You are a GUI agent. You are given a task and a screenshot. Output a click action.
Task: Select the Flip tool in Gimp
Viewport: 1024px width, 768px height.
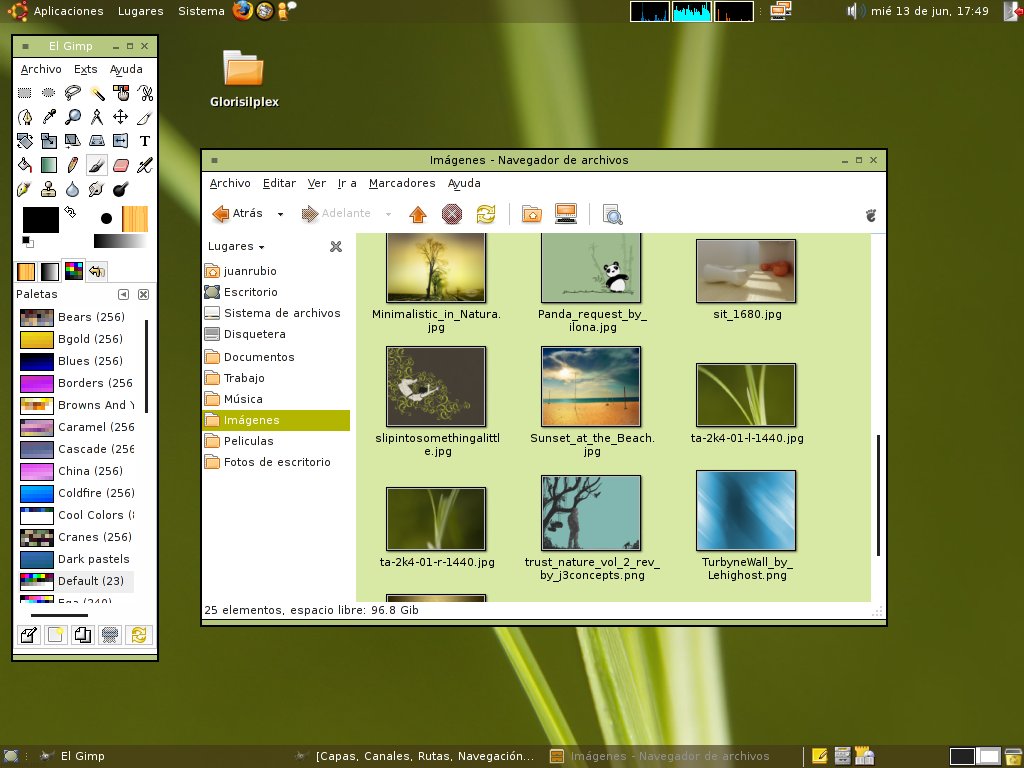(x=121, y=141)
